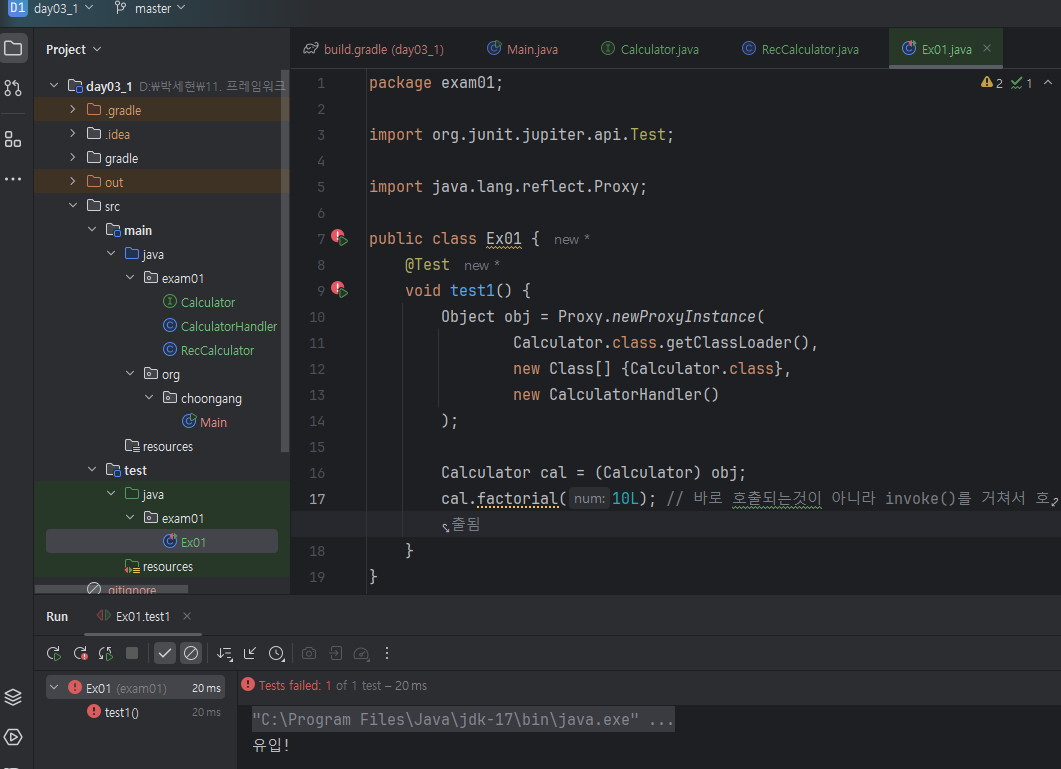Close the Ex01.java tab
Image resolution: width=1061 pixels, height=769 pixels.
987,49
